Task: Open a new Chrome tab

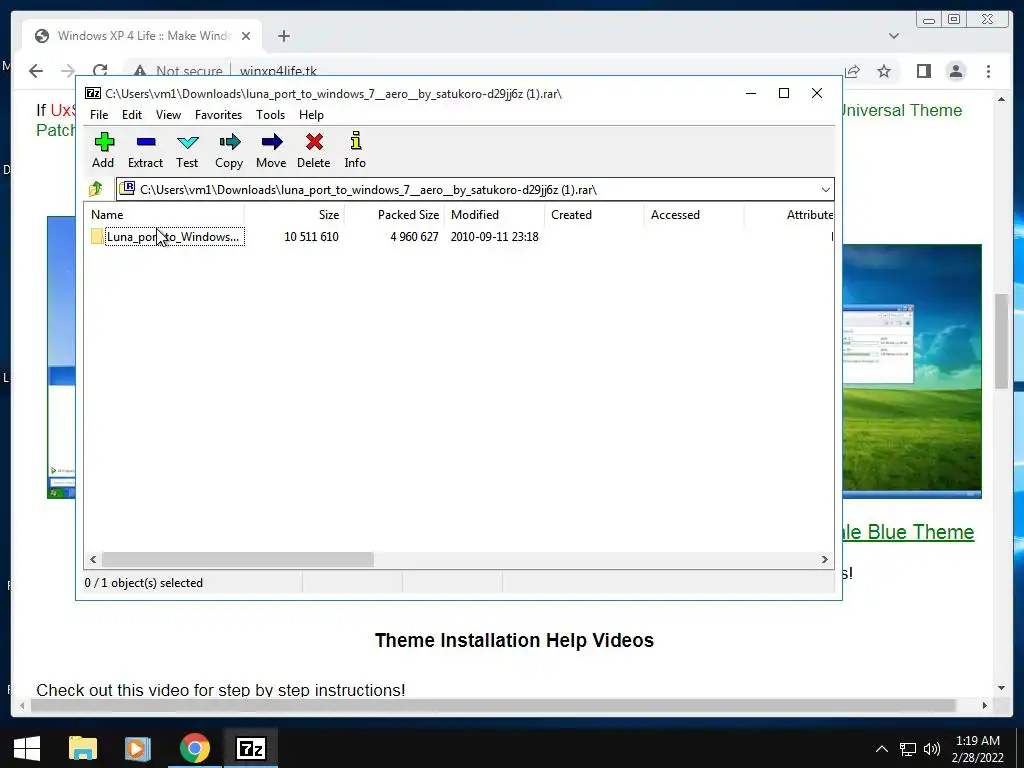Action: tap(283, 36)
